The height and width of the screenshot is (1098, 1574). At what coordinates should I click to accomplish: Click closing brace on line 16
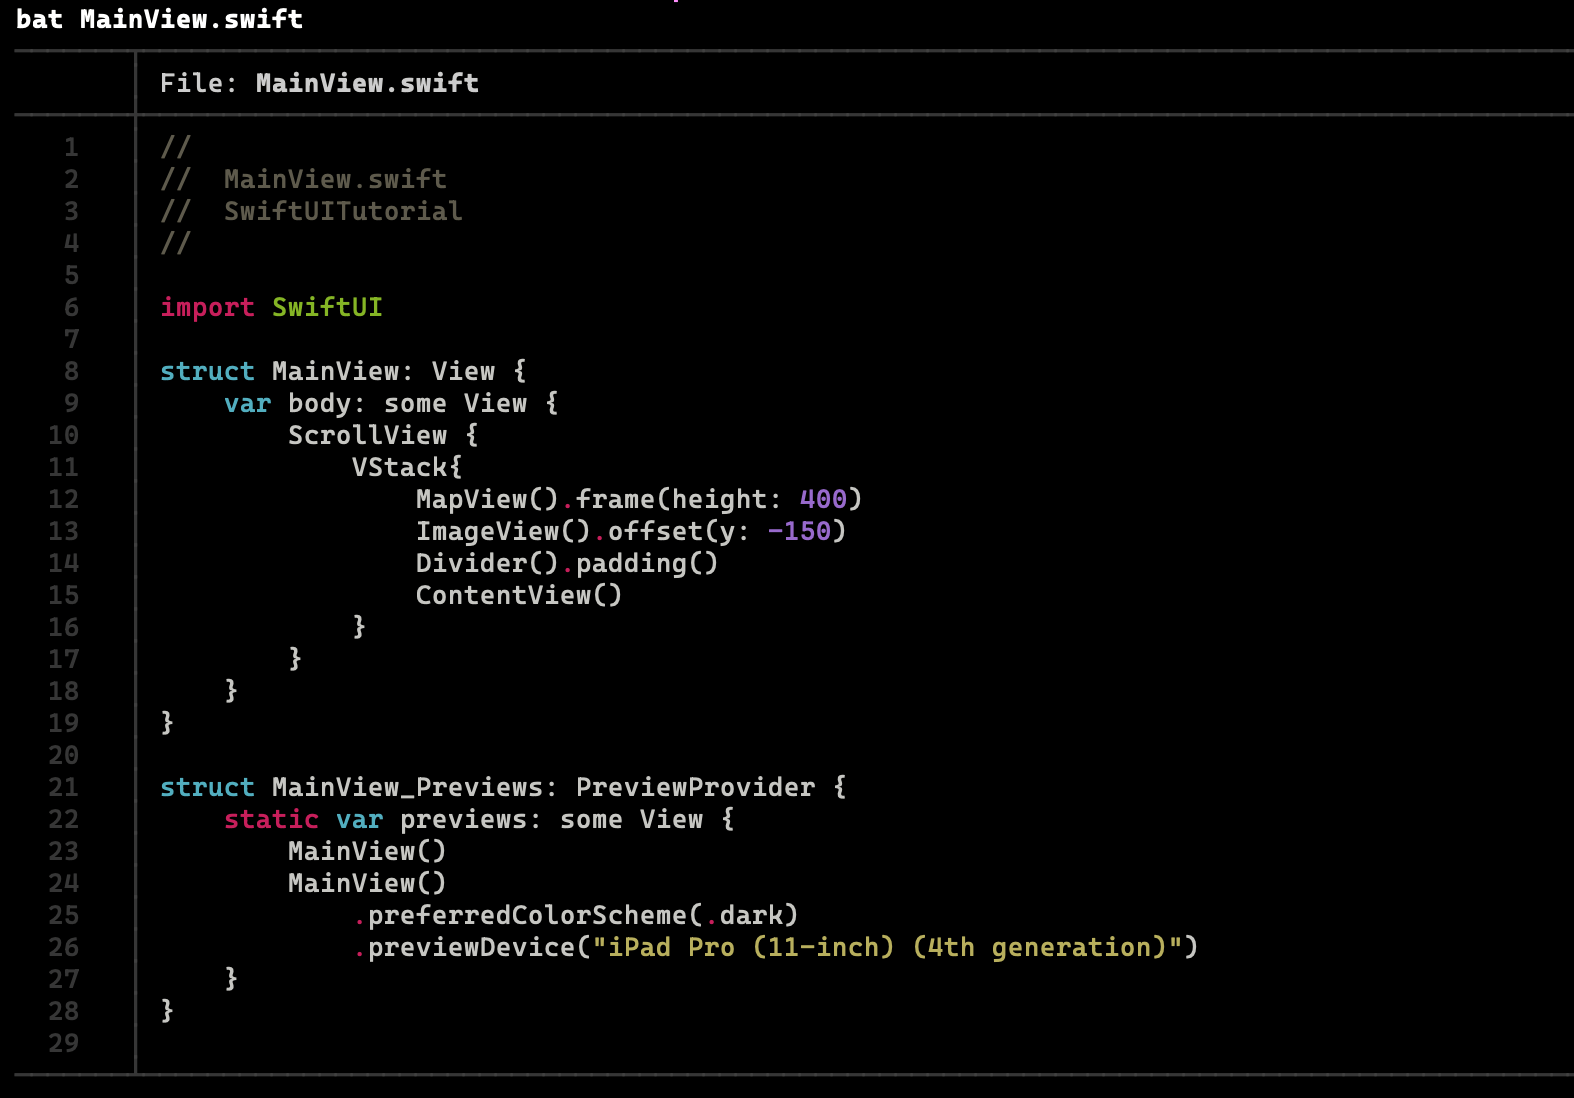tap(359, 626)
